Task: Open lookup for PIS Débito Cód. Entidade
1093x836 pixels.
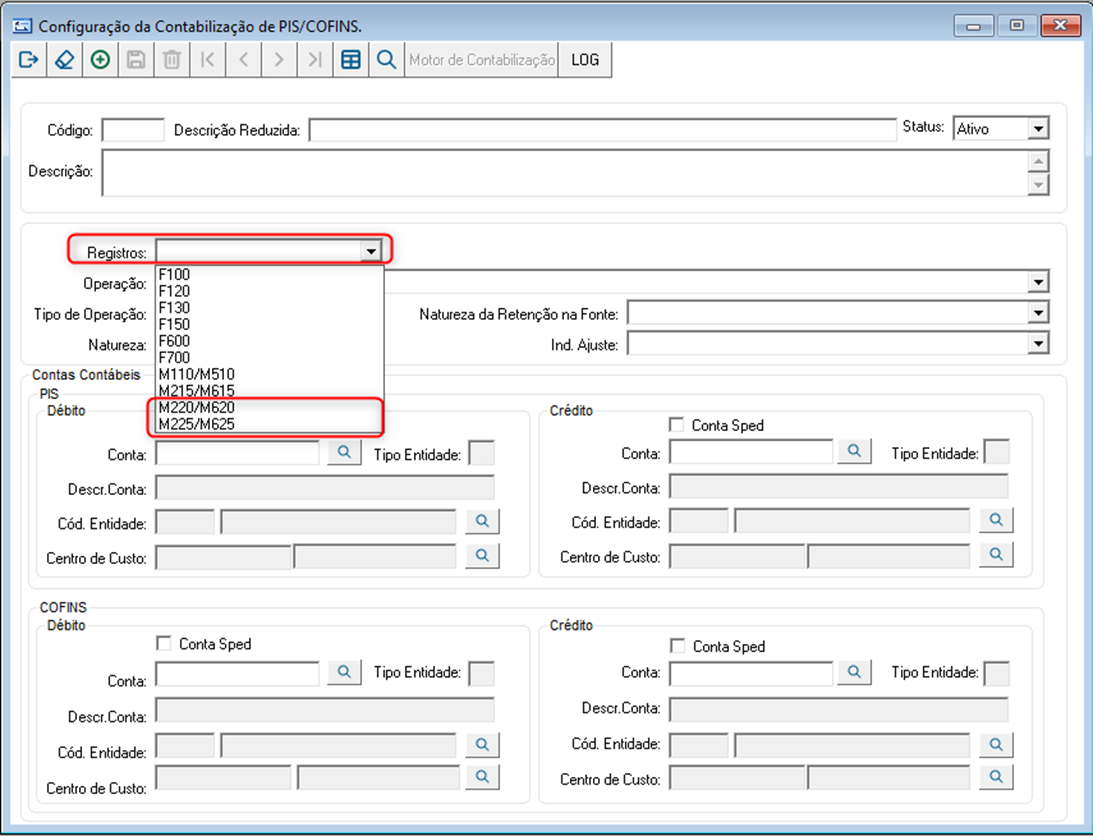Action: tap(482, 521)
